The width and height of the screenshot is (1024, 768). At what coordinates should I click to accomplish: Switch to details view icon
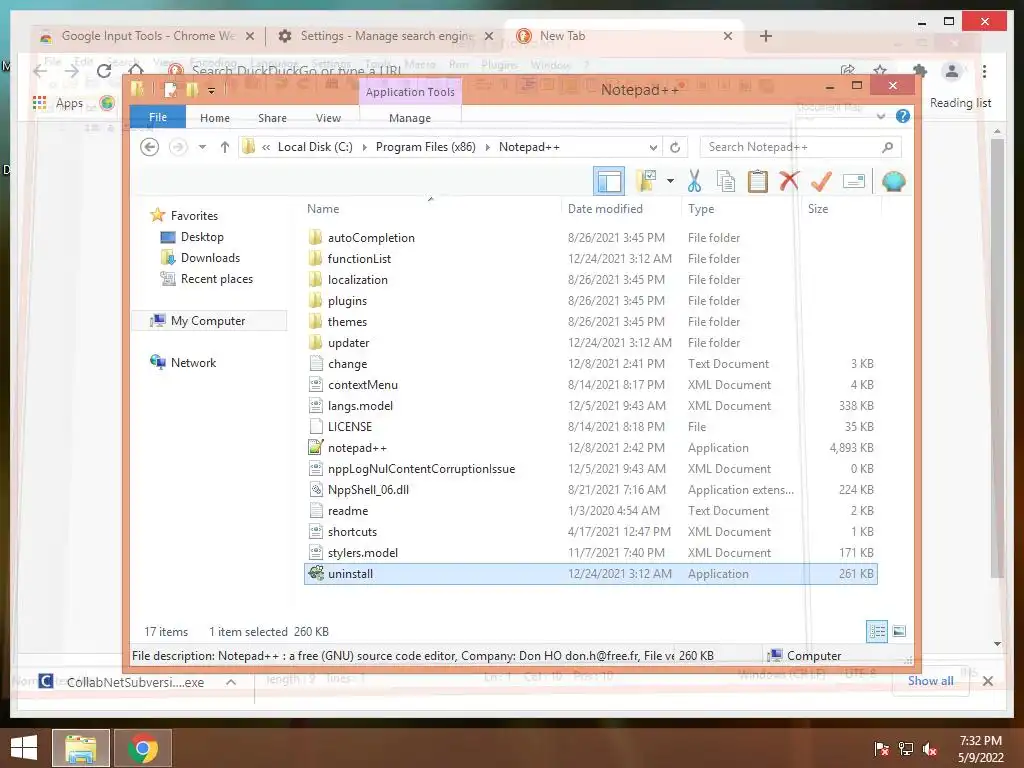tap(876, 632)
